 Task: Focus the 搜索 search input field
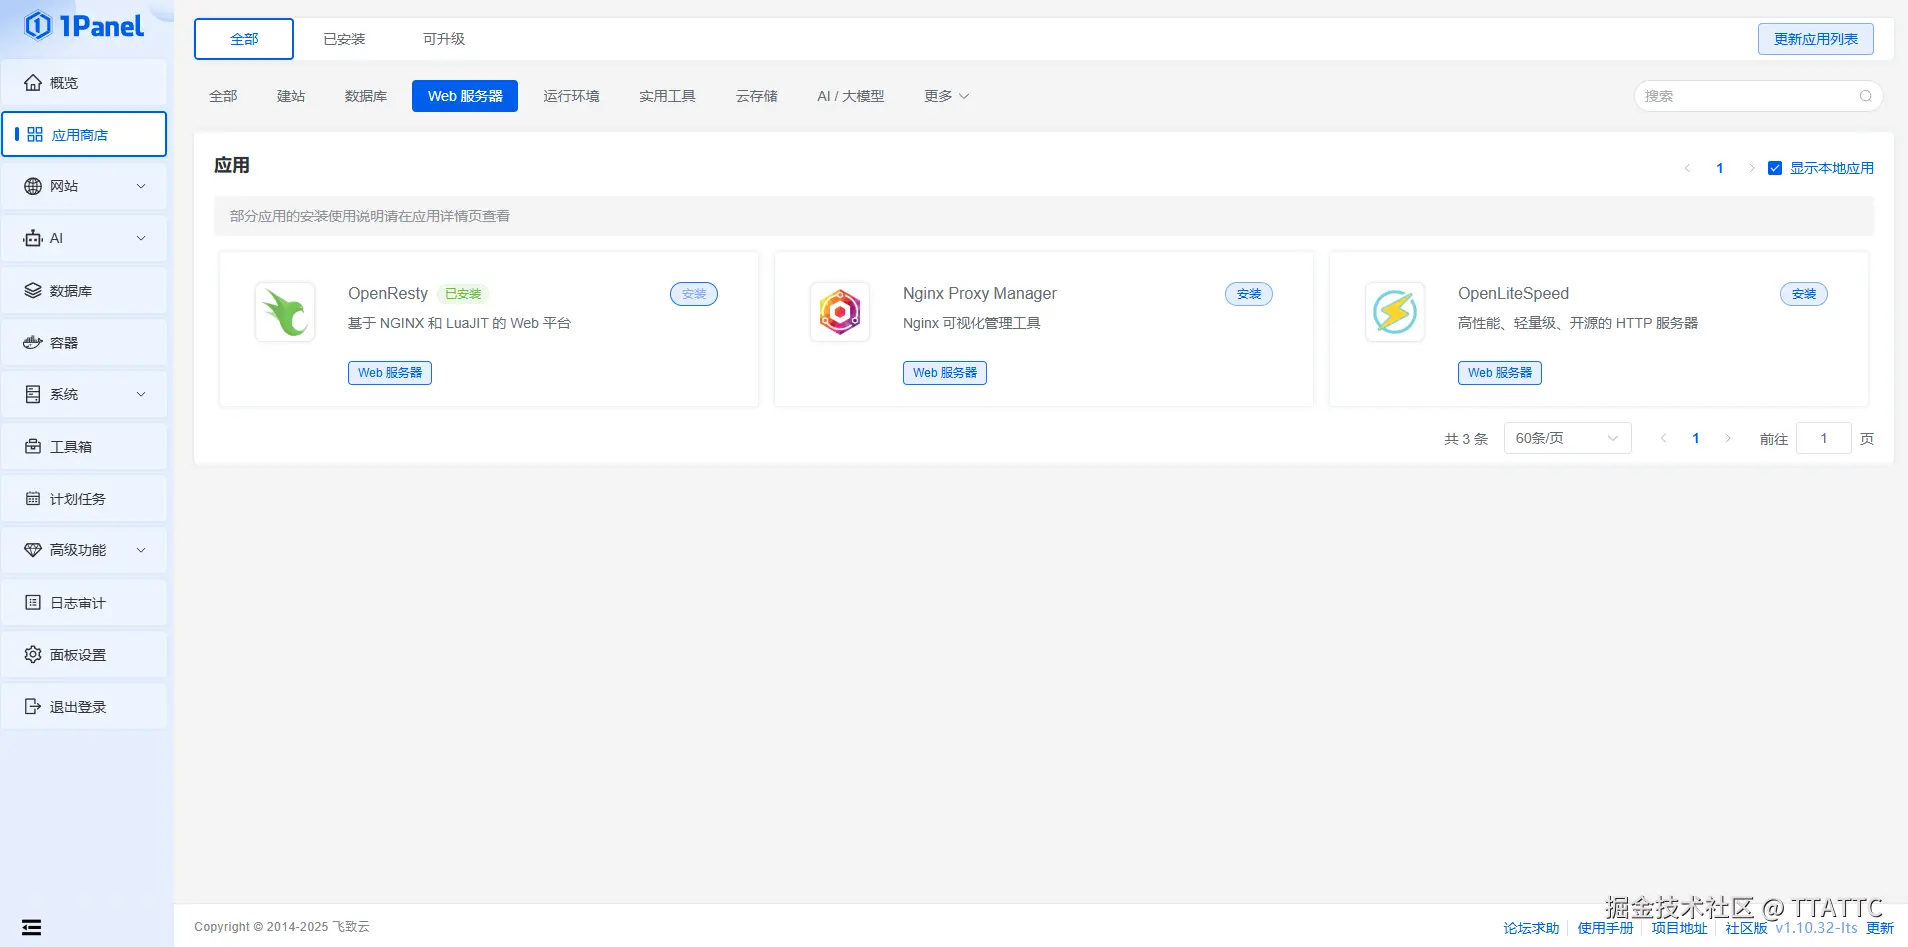click(1758, 96)
